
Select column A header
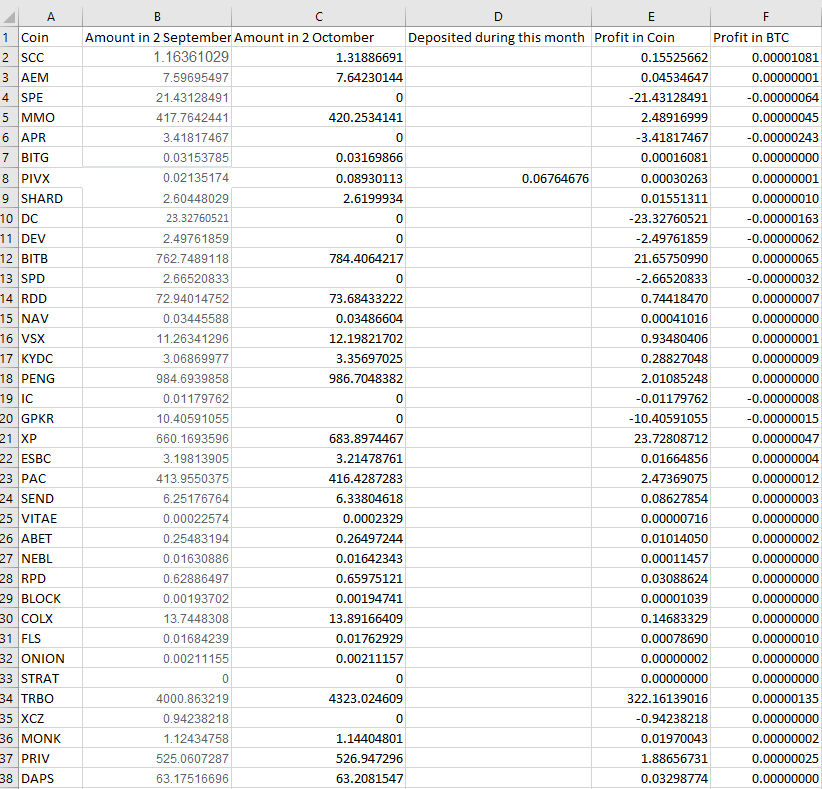tap(50, 17)
